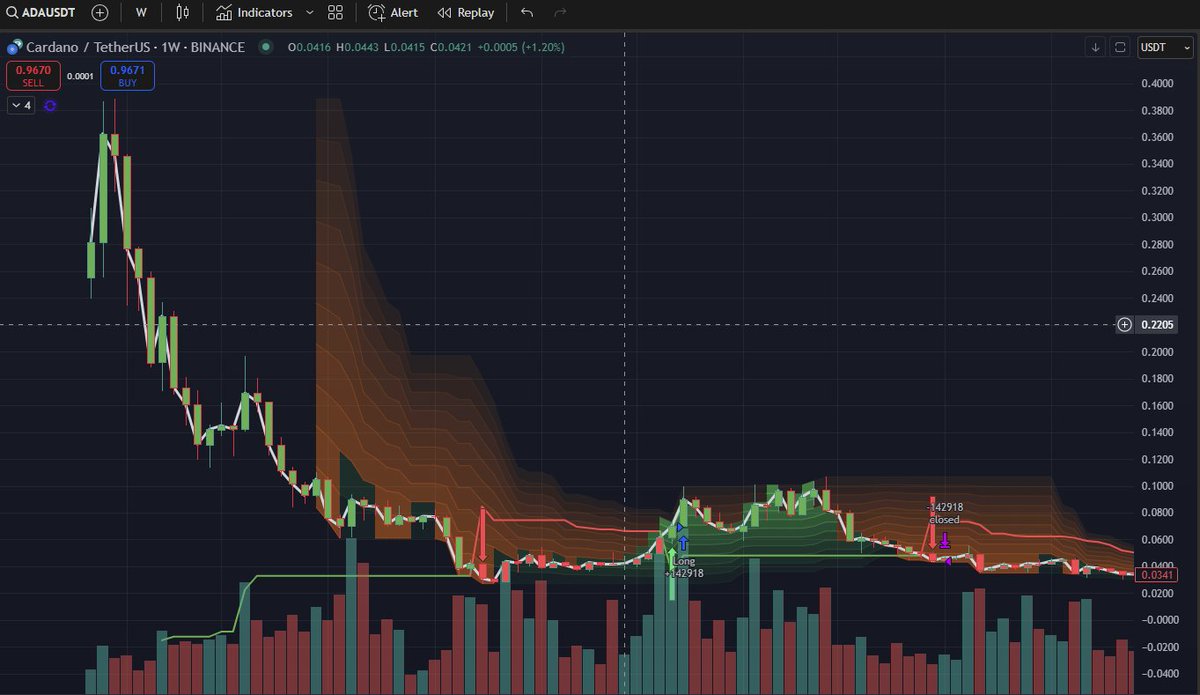Toggle visibility of the Cardano series dot
Viewport: 1200px width, 695px height.
pyautogui.click(x=264, y=47)
